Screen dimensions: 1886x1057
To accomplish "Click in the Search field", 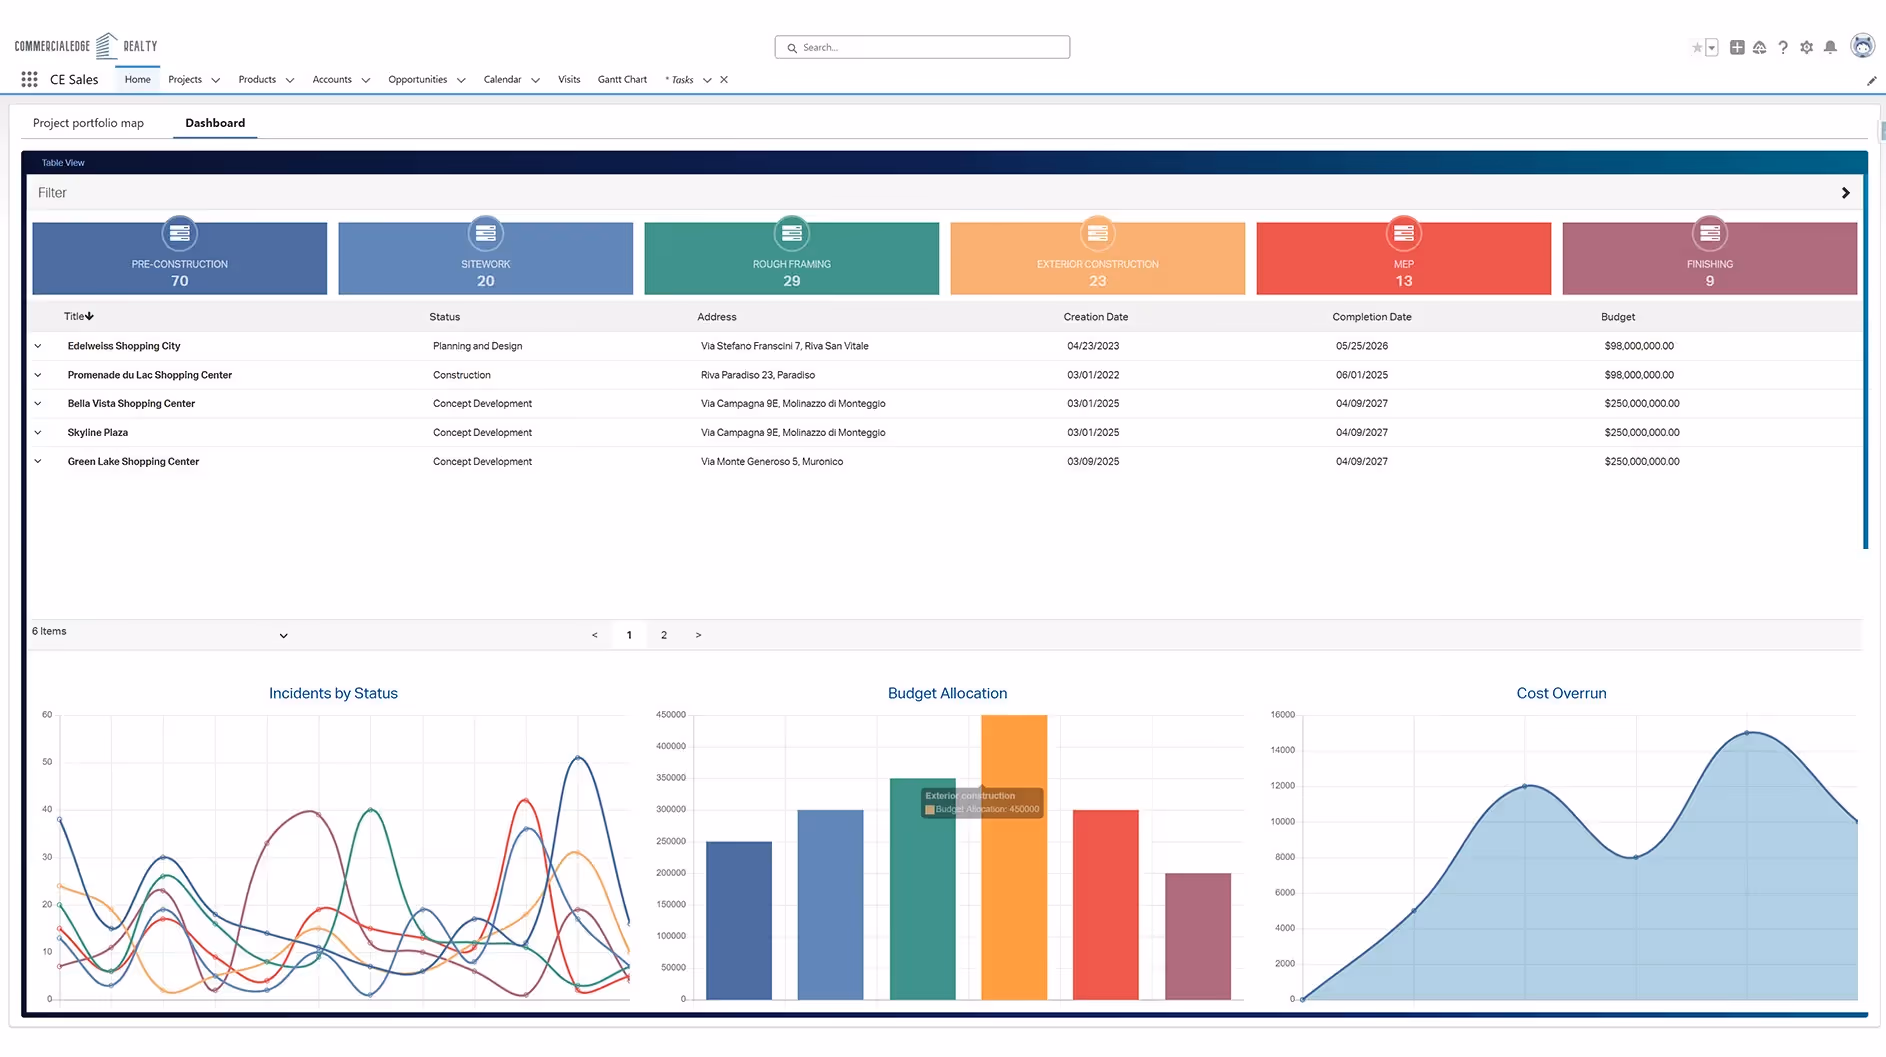I will [922, 47].
